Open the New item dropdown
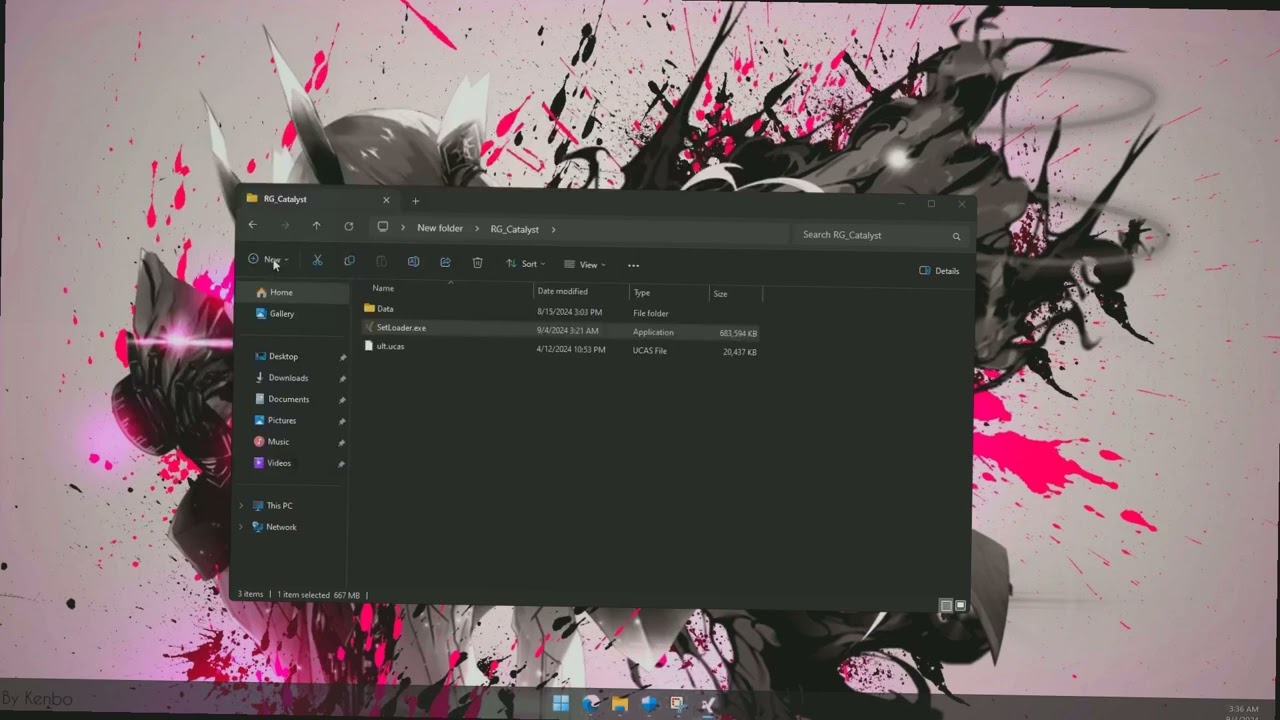1280x720 pixels. coord(268,260)
